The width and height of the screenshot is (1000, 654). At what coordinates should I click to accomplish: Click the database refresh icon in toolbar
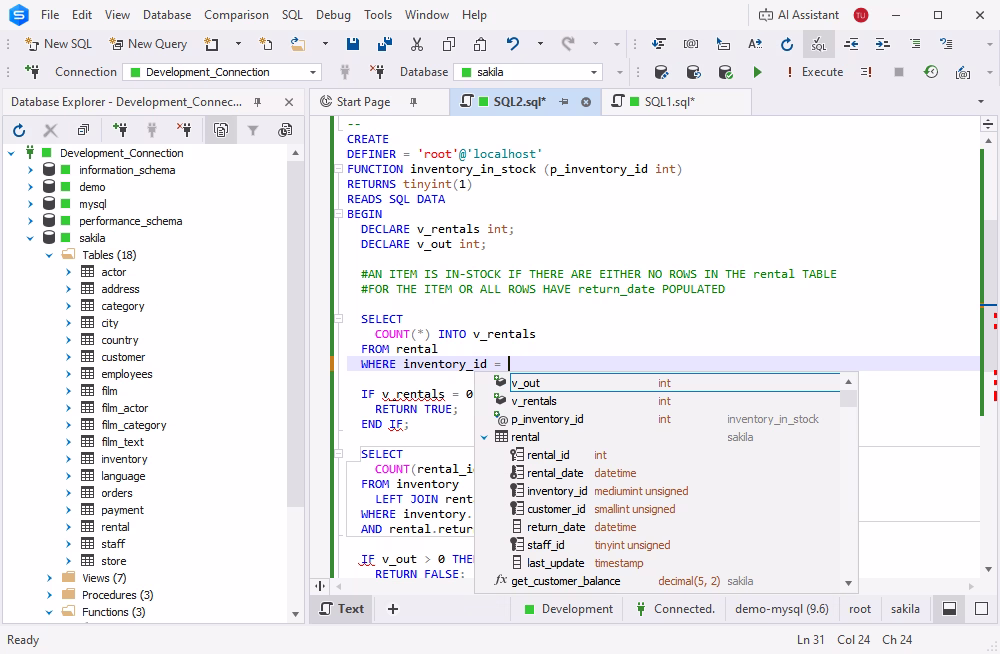(x=693, y=72)
